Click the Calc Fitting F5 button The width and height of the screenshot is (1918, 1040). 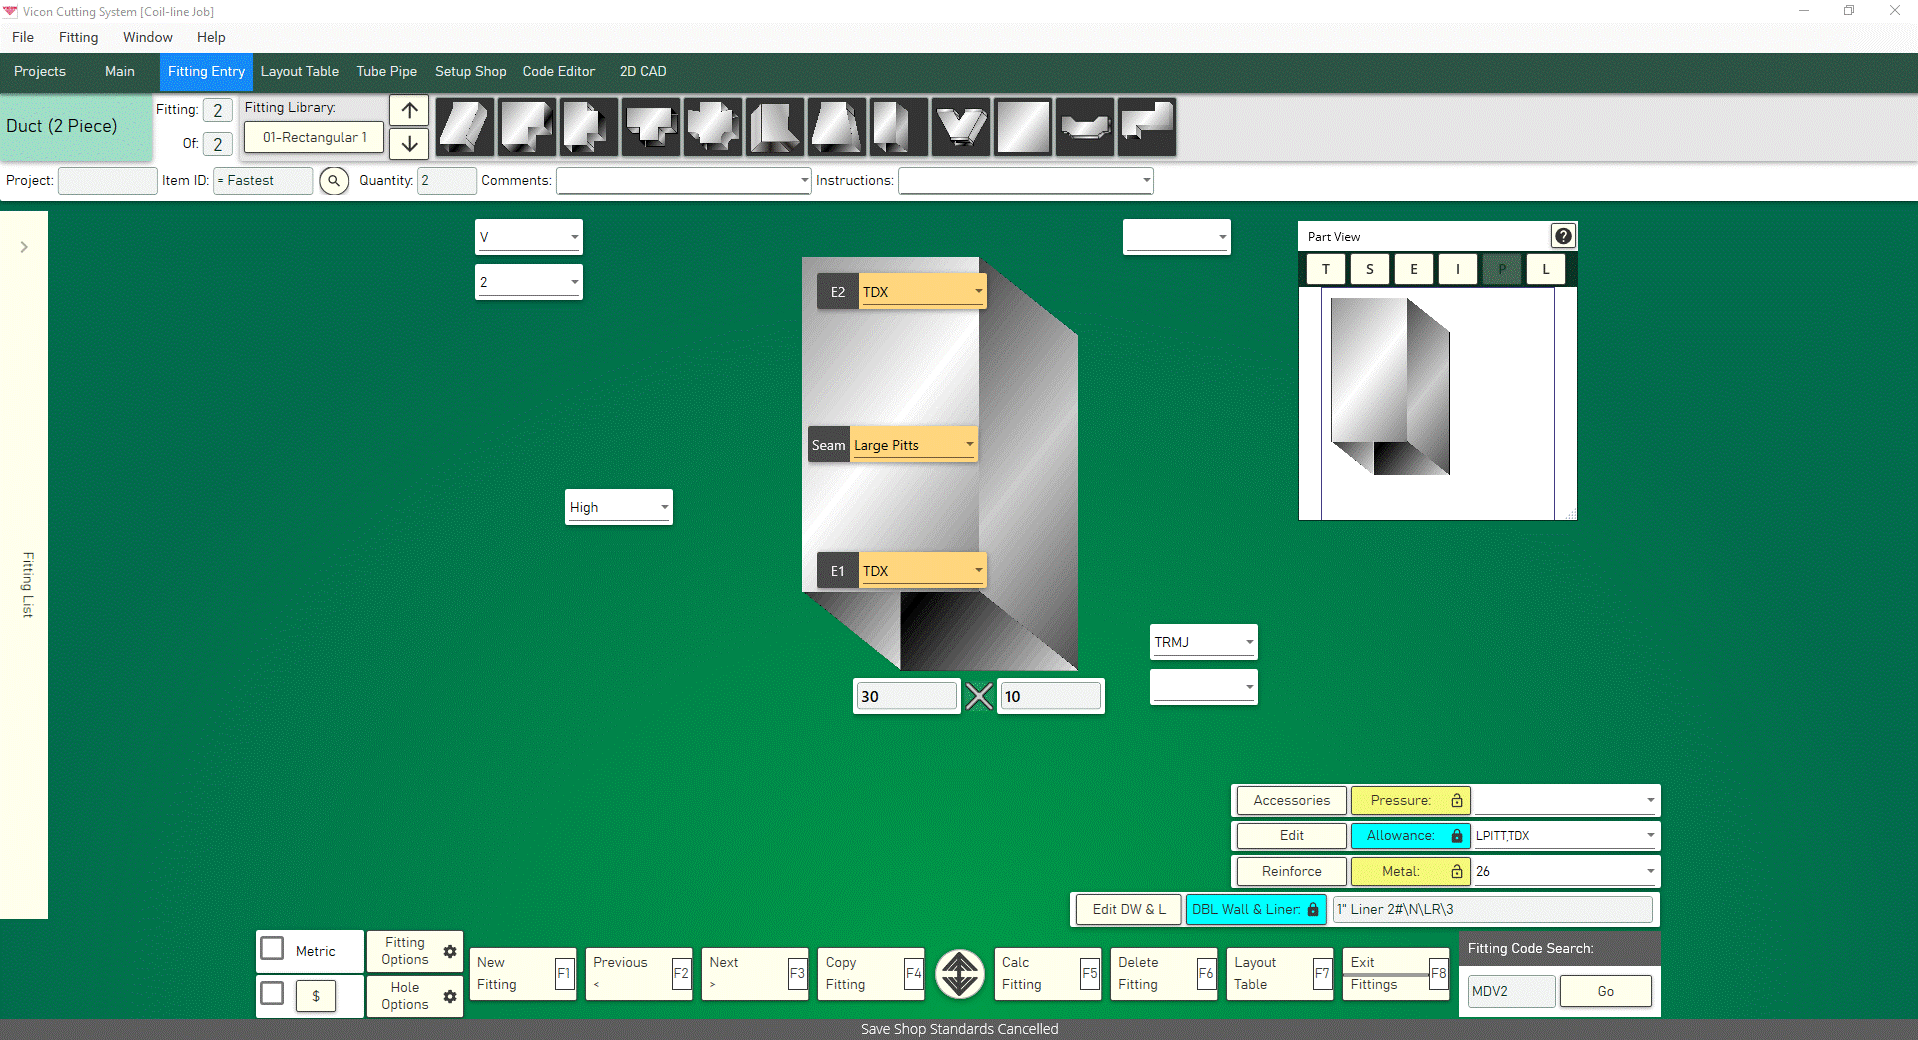point(1047,974)
